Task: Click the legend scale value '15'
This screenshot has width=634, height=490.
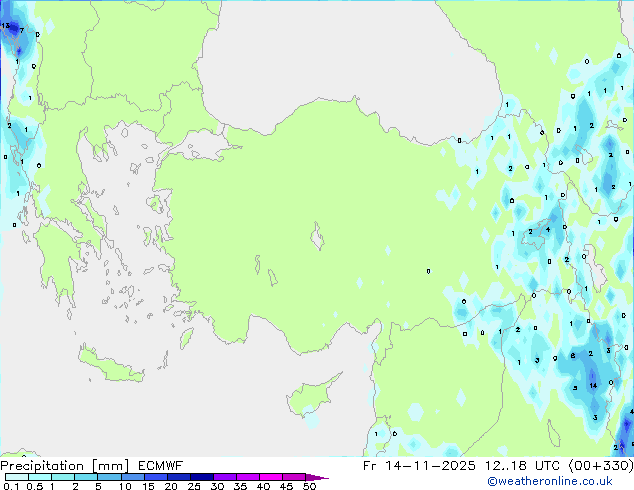Action: 148,486
